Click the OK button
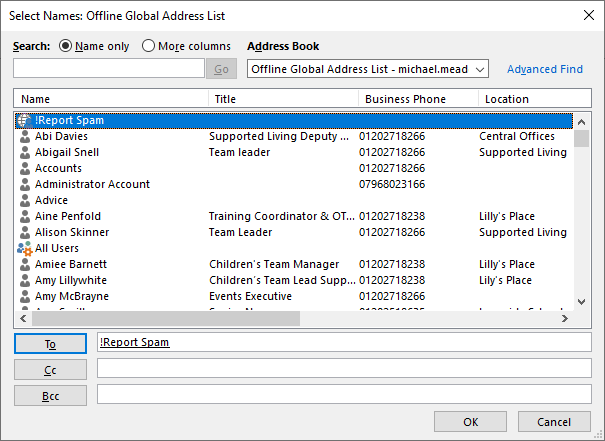The width and height of the screenshot is (605, 441). pos(470,422)
